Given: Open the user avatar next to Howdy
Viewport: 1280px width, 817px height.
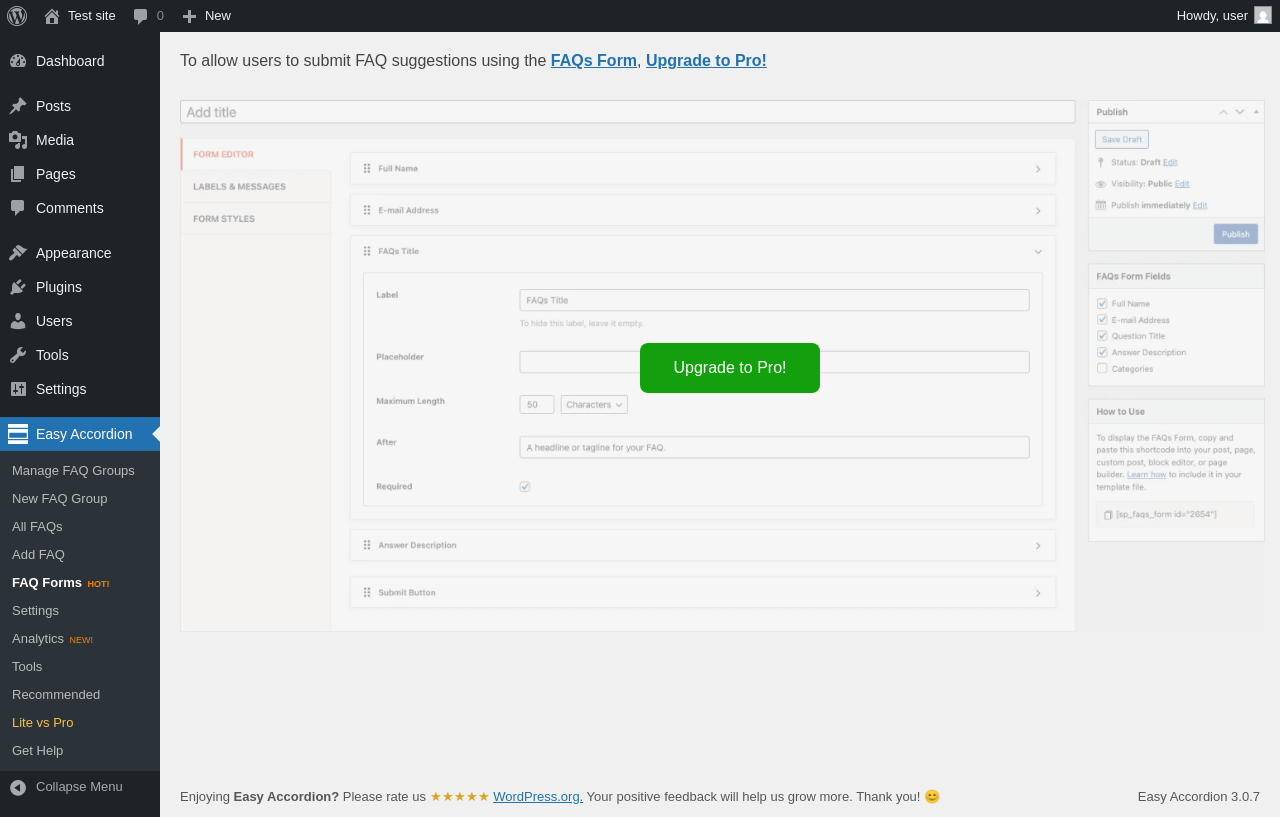Looking at the screenshot, I should pyautogui.click(x=1263, y=15).
